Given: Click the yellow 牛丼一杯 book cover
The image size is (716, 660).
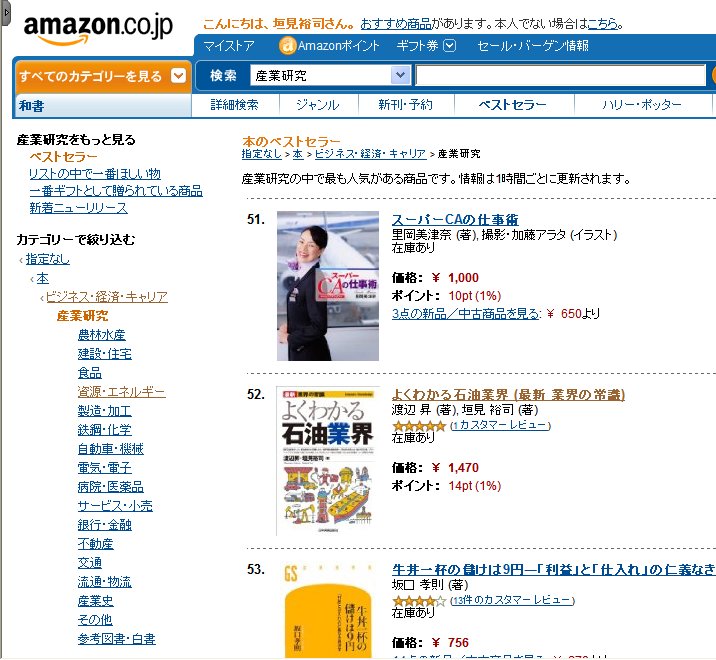Looking at the screenshot, I should click(327, 610).
